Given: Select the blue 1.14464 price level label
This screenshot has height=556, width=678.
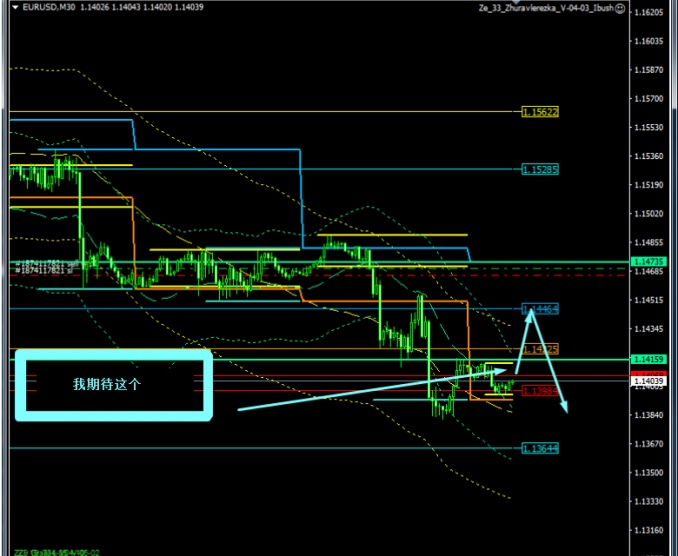Looking at the screenshot, I should click(542, 310).
